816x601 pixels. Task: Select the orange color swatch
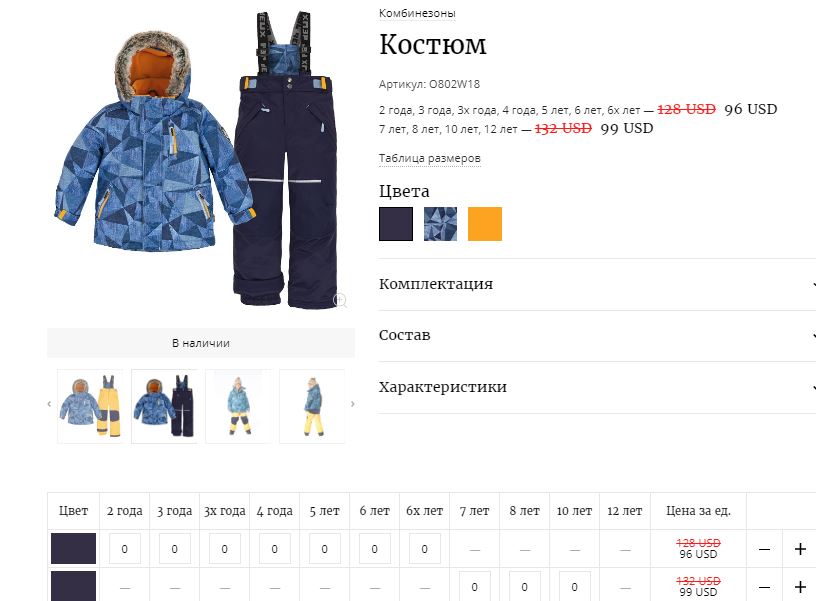click(485, 224)
